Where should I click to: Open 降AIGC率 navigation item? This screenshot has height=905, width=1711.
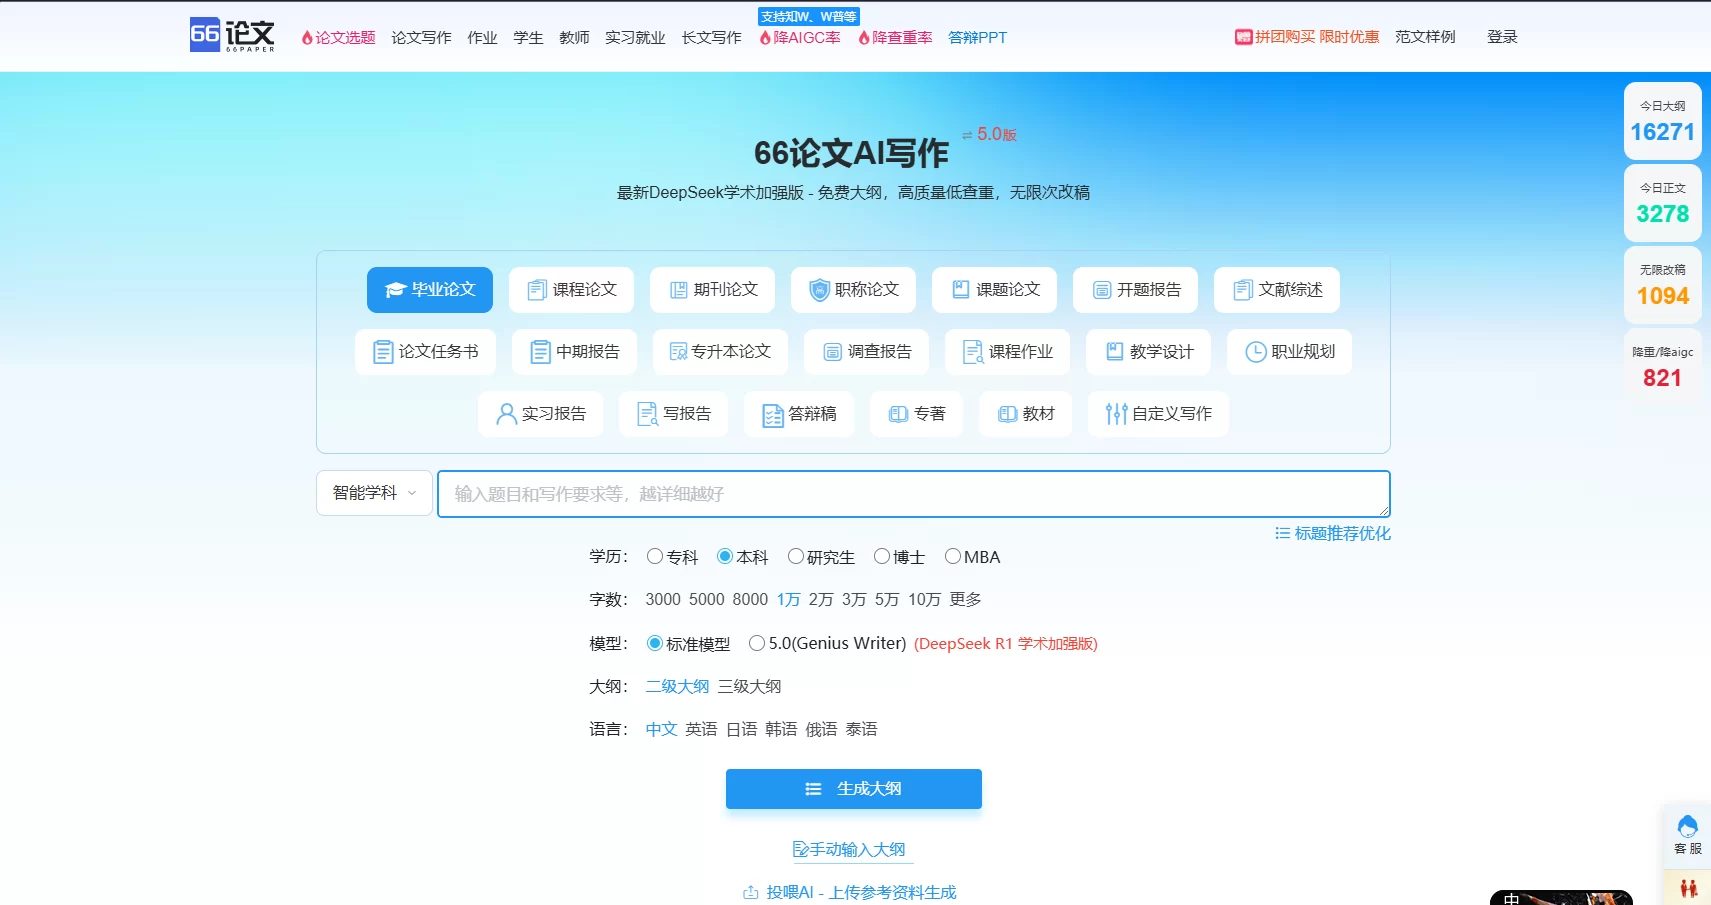[799, 37]
